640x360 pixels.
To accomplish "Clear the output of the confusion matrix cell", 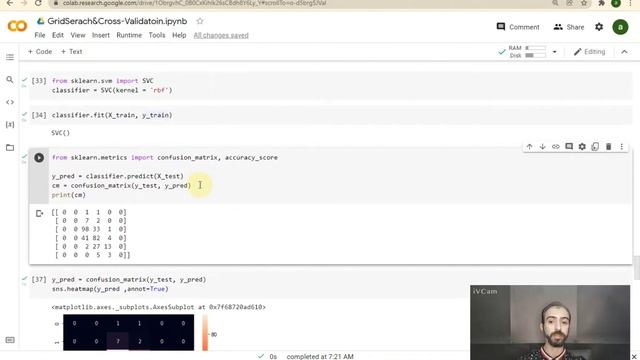I will [39, 213].
